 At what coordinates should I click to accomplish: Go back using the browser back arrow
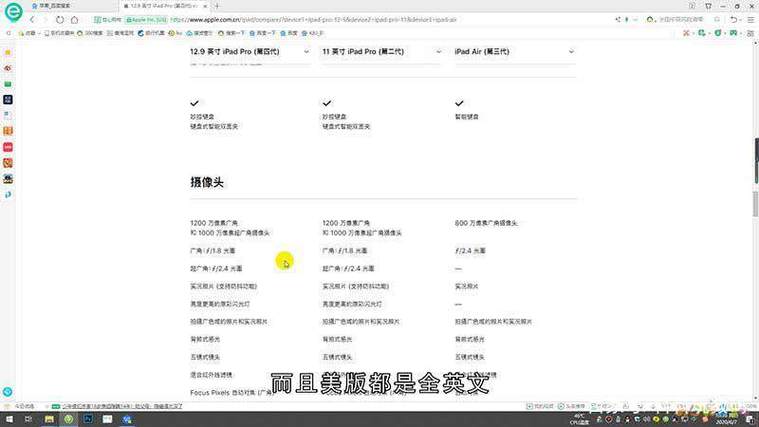(x=32, y=20)
